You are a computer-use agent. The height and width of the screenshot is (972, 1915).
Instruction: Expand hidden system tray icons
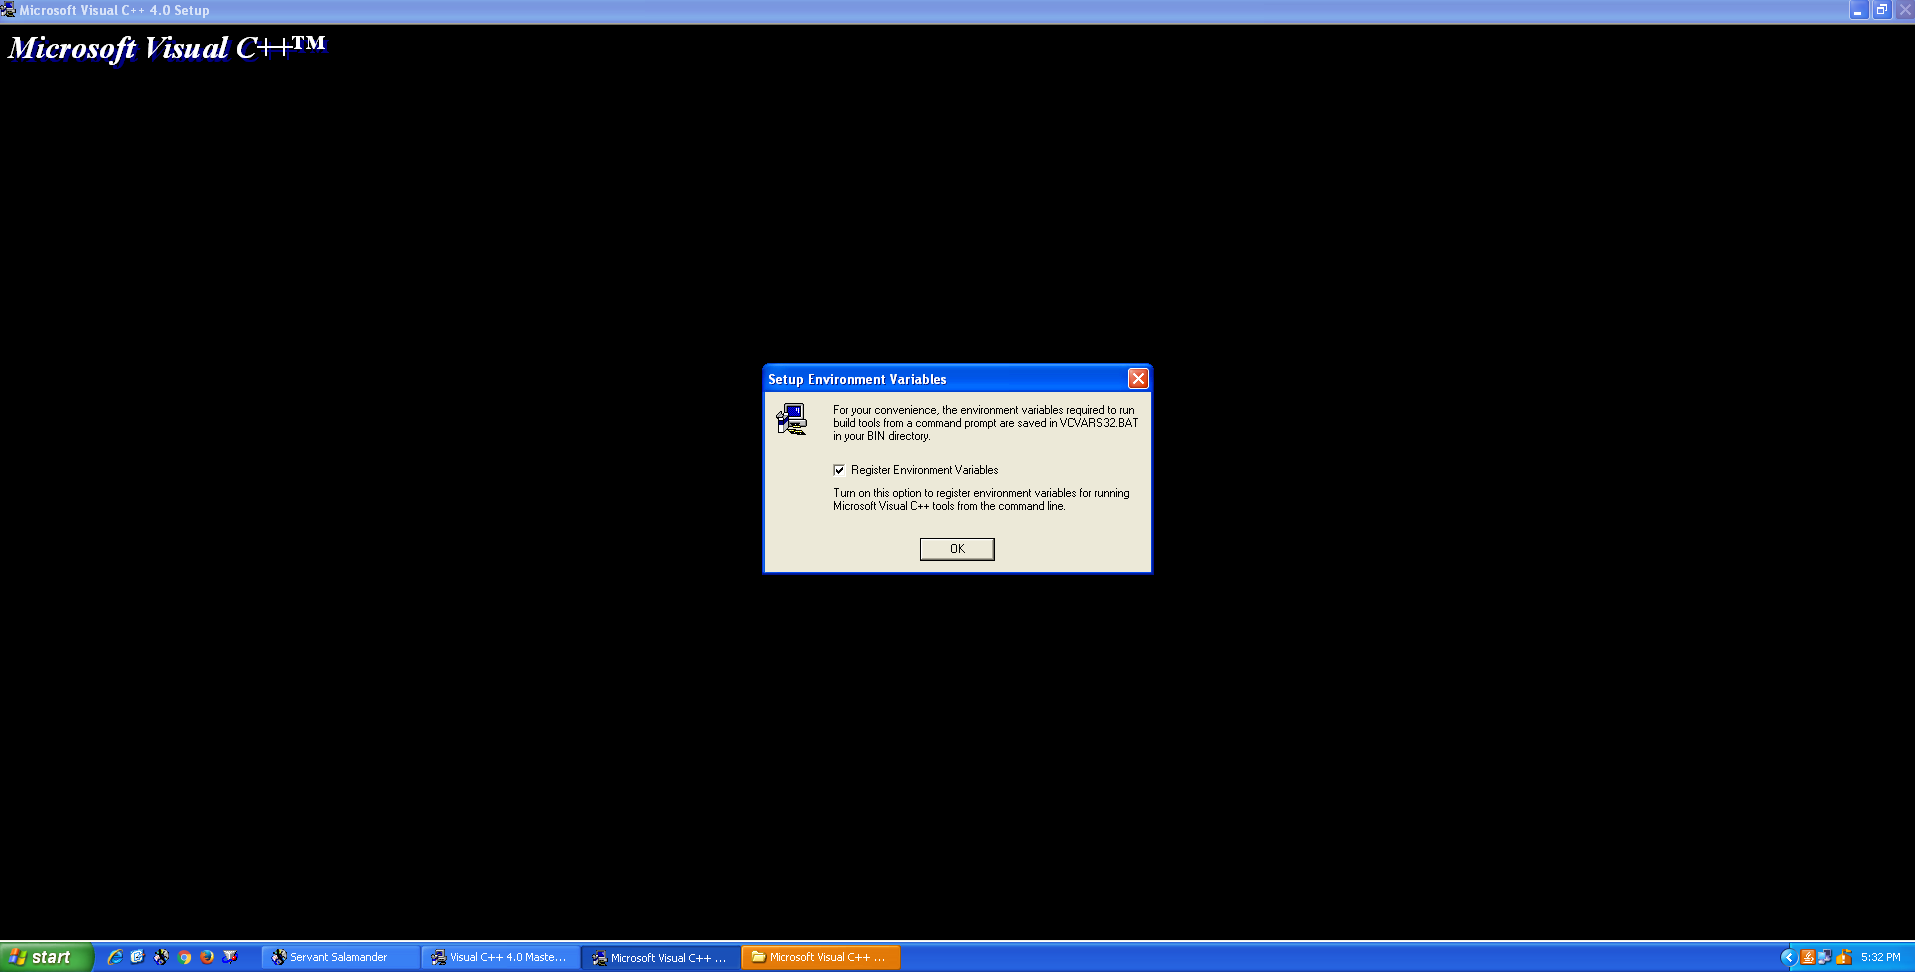pyautogui.click(x=1789, y=957)
